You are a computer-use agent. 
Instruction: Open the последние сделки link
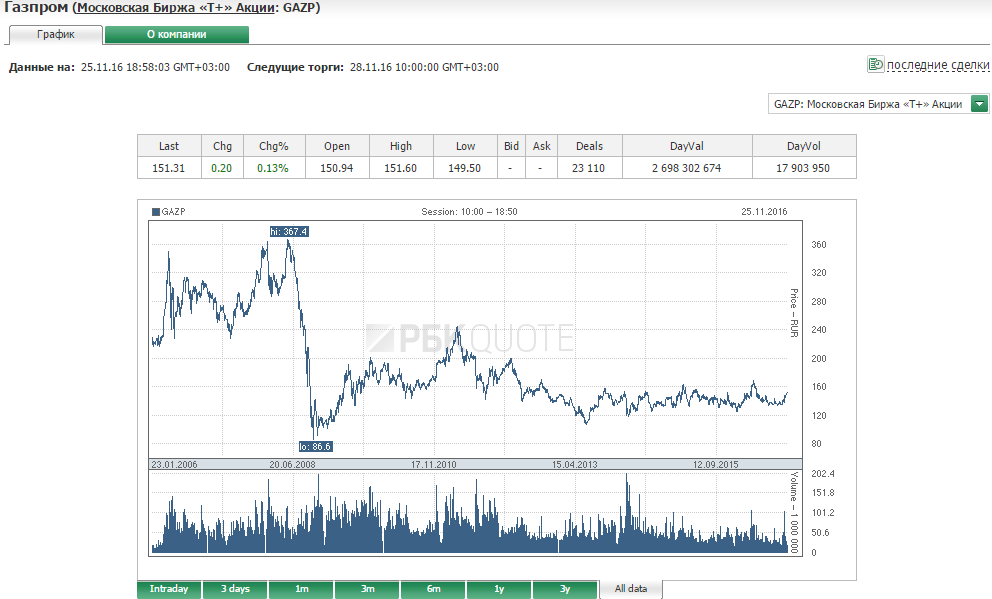[938, 65]
